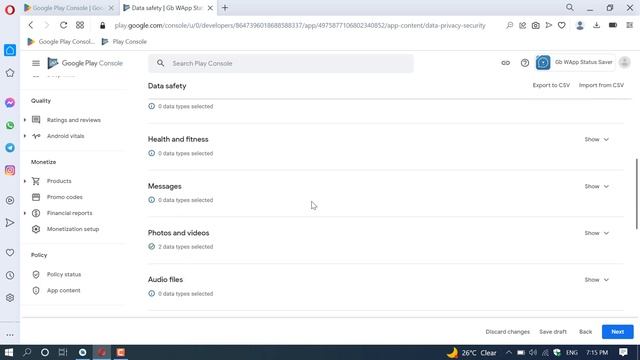Open weather widget showing 26°C Clear
Image resolution: width=640 pixels, height=360 pixels.
pos(472,353)
